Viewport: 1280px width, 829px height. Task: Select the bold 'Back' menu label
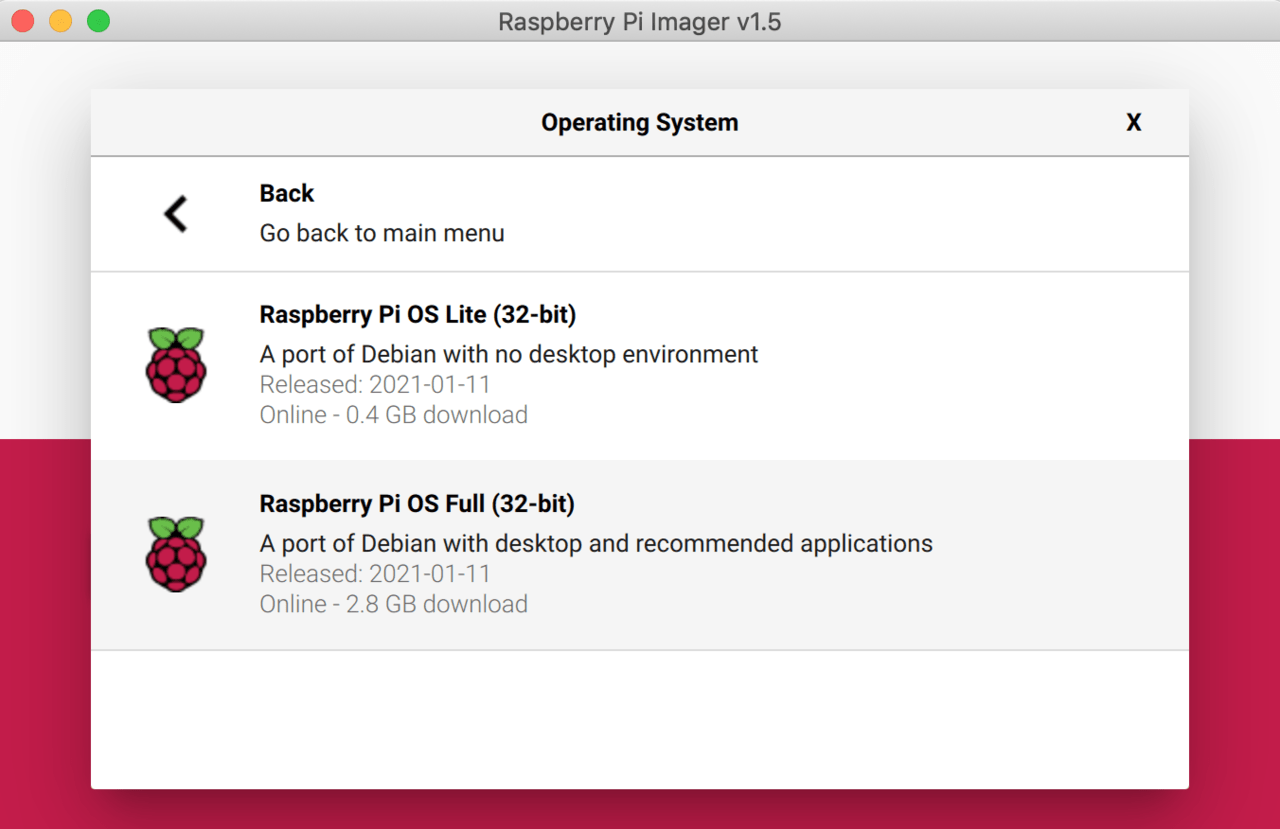[287, 194]
